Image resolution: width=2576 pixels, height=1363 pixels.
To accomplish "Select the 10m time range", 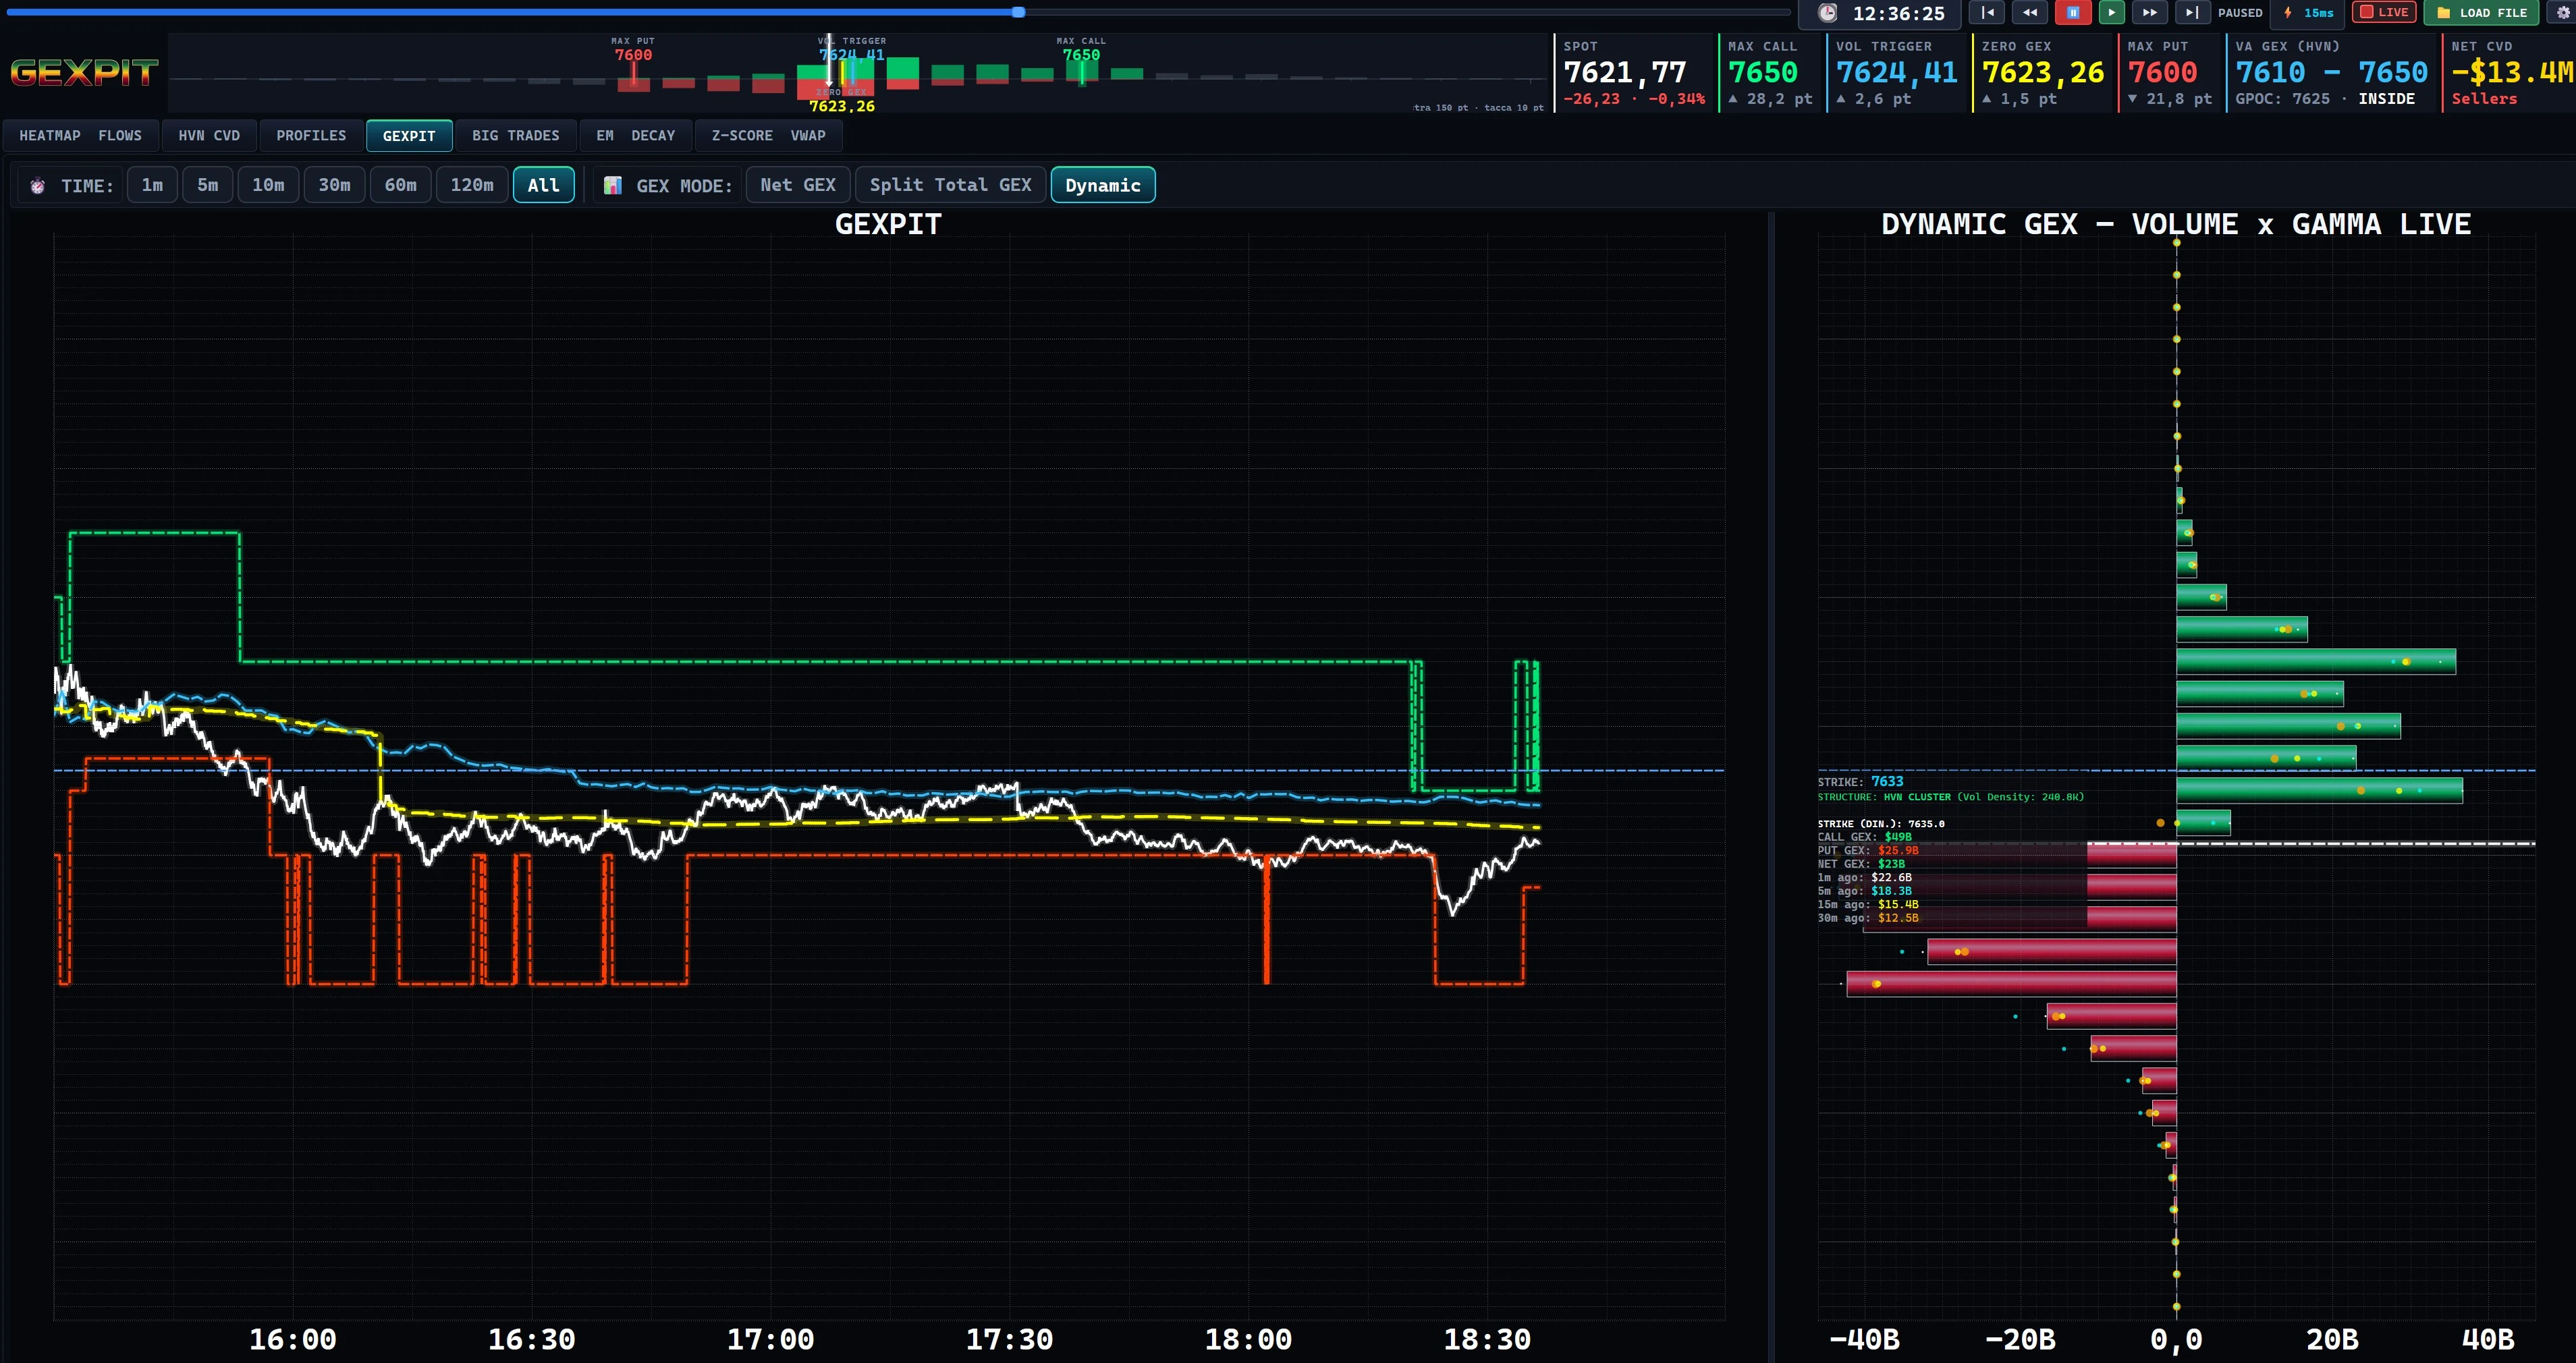I will (268, 185).
